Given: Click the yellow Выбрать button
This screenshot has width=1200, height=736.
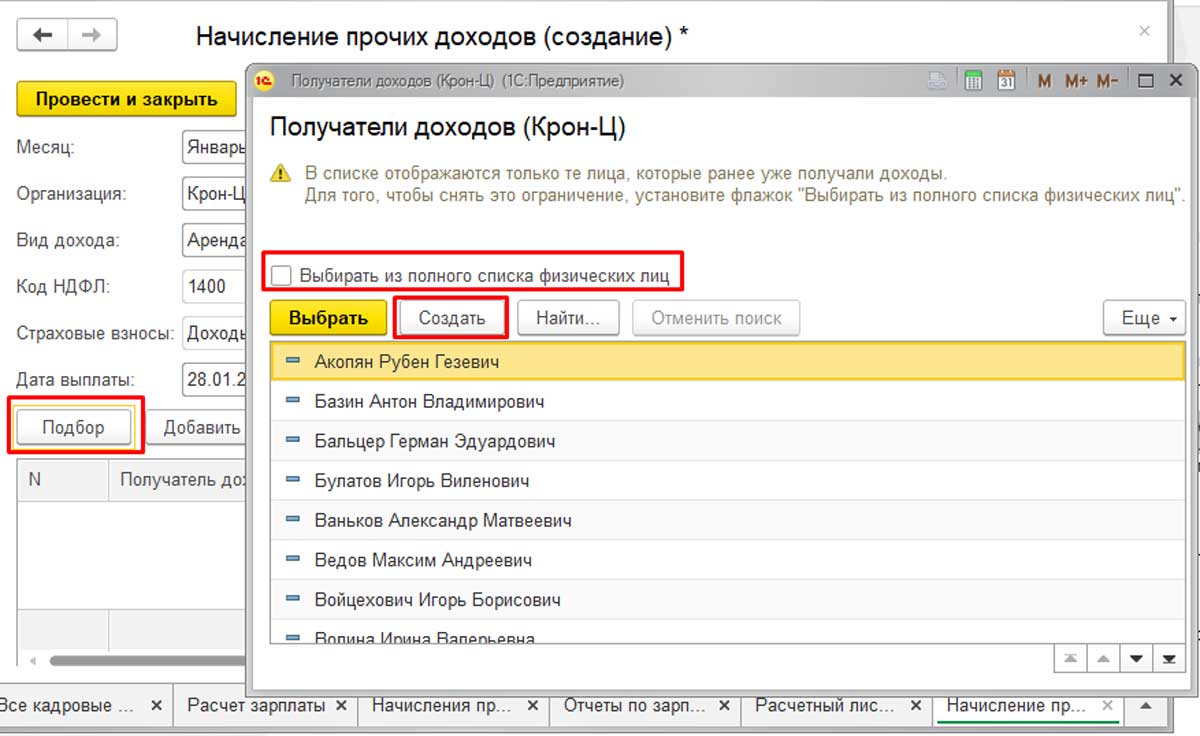Looking at the screenshot, I should pyautogui.click(x=329, y=318).
